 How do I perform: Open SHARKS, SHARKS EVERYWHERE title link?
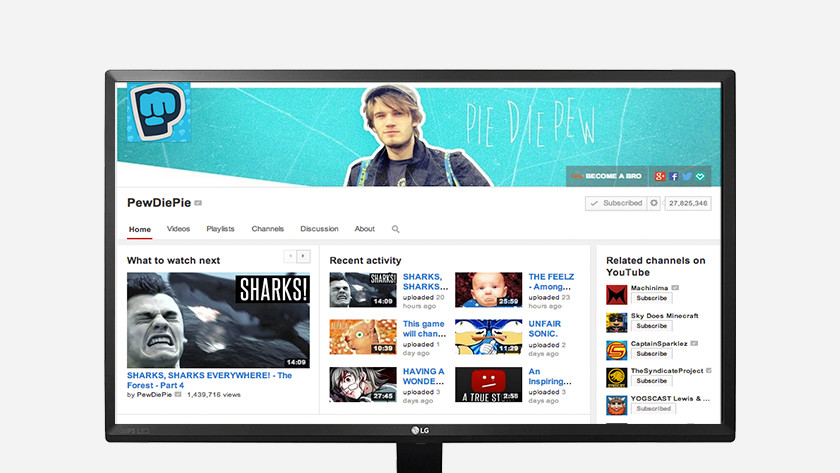click(x=209, y=380)
